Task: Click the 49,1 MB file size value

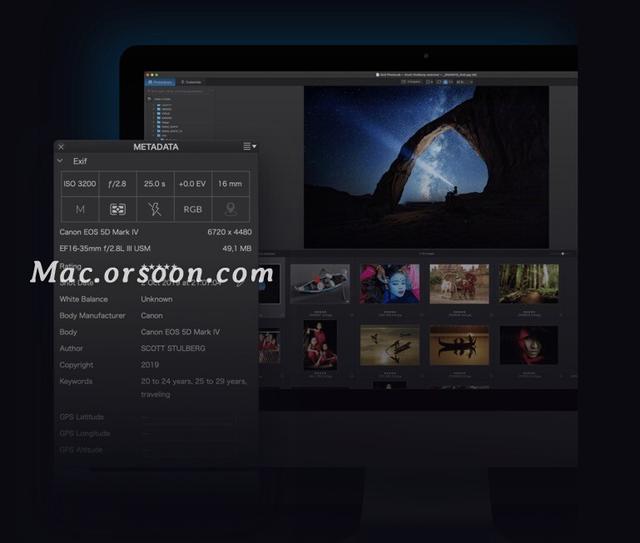Action: click(x=237, y=248)
